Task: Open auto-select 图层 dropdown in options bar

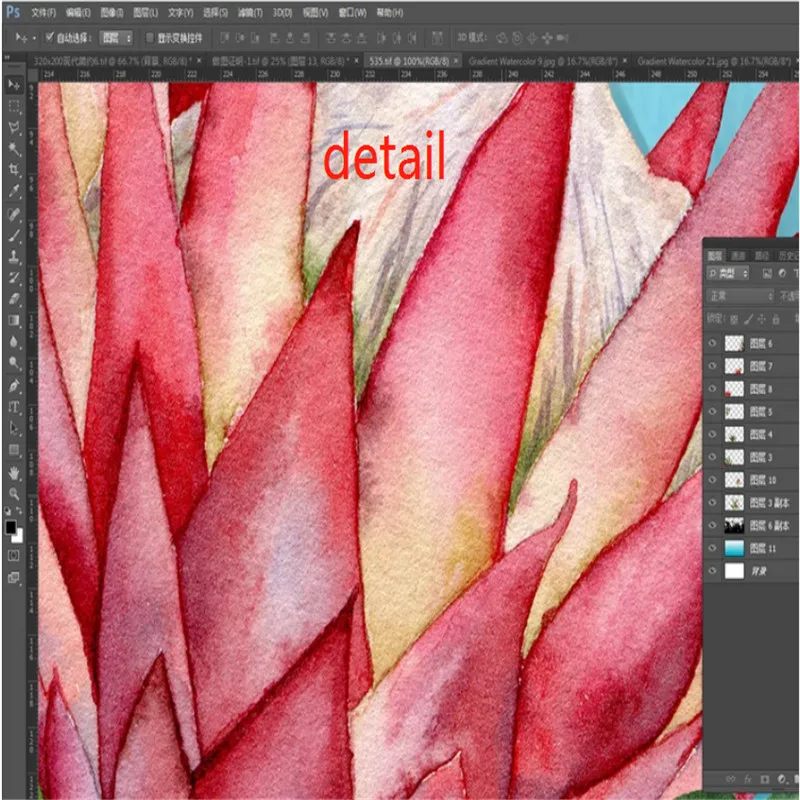Action: (116, 38)
